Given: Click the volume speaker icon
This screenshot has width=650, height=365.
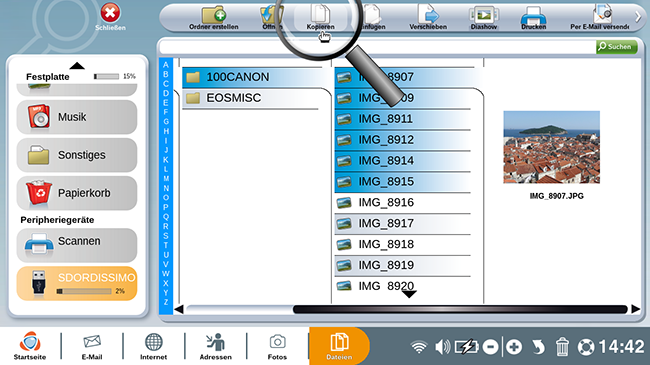Looking at the screenshot, I should [442, 347].
